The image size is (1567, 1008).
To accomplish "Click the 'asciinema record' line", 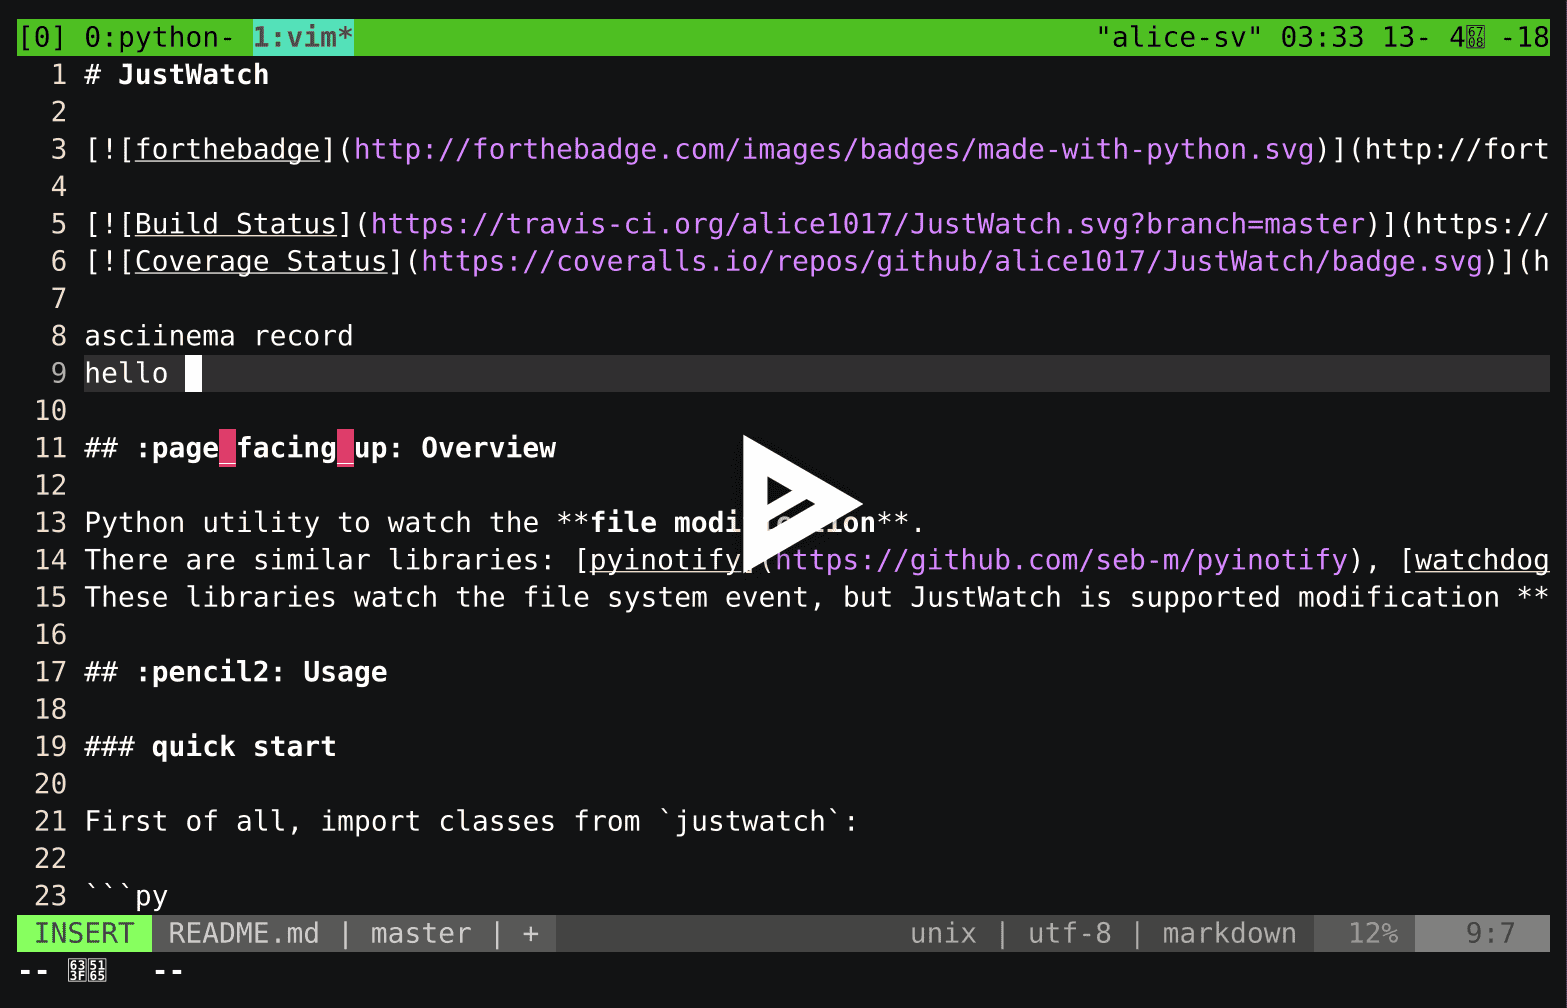I will pos(219,336).
